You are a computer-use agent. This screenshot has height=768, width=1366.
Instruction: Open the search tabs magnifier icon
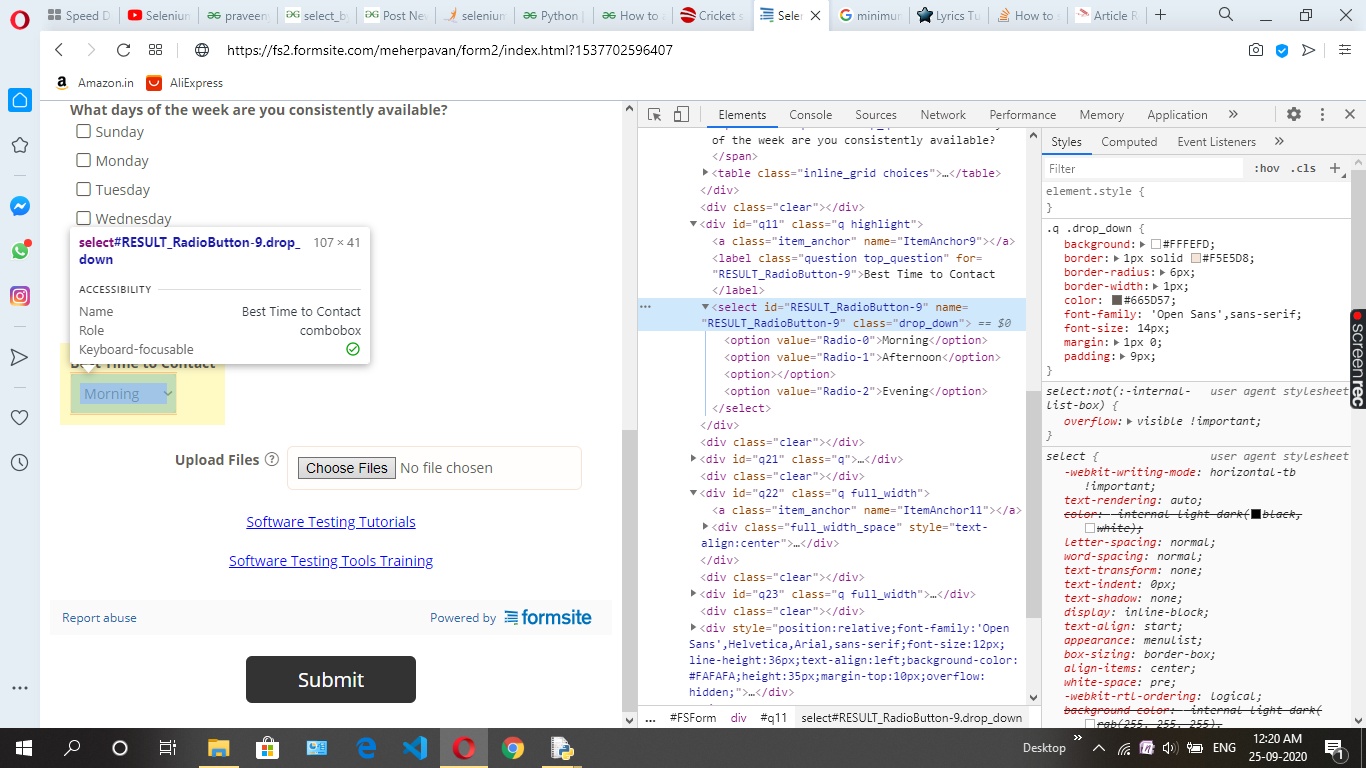click(1226, 15)
